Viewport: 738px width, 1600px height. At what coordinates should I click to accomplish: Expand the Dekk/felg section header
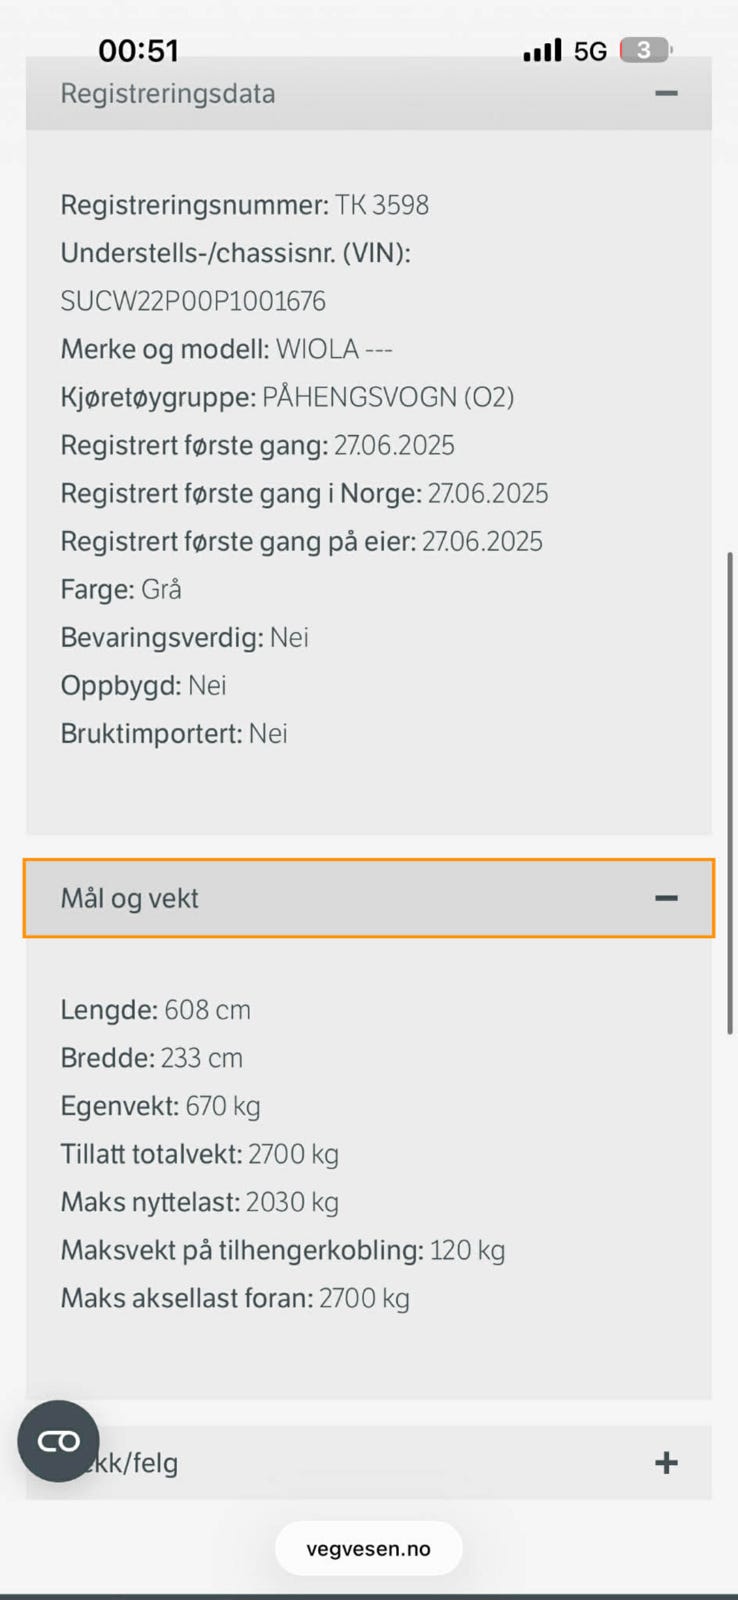pos(369,1463)
